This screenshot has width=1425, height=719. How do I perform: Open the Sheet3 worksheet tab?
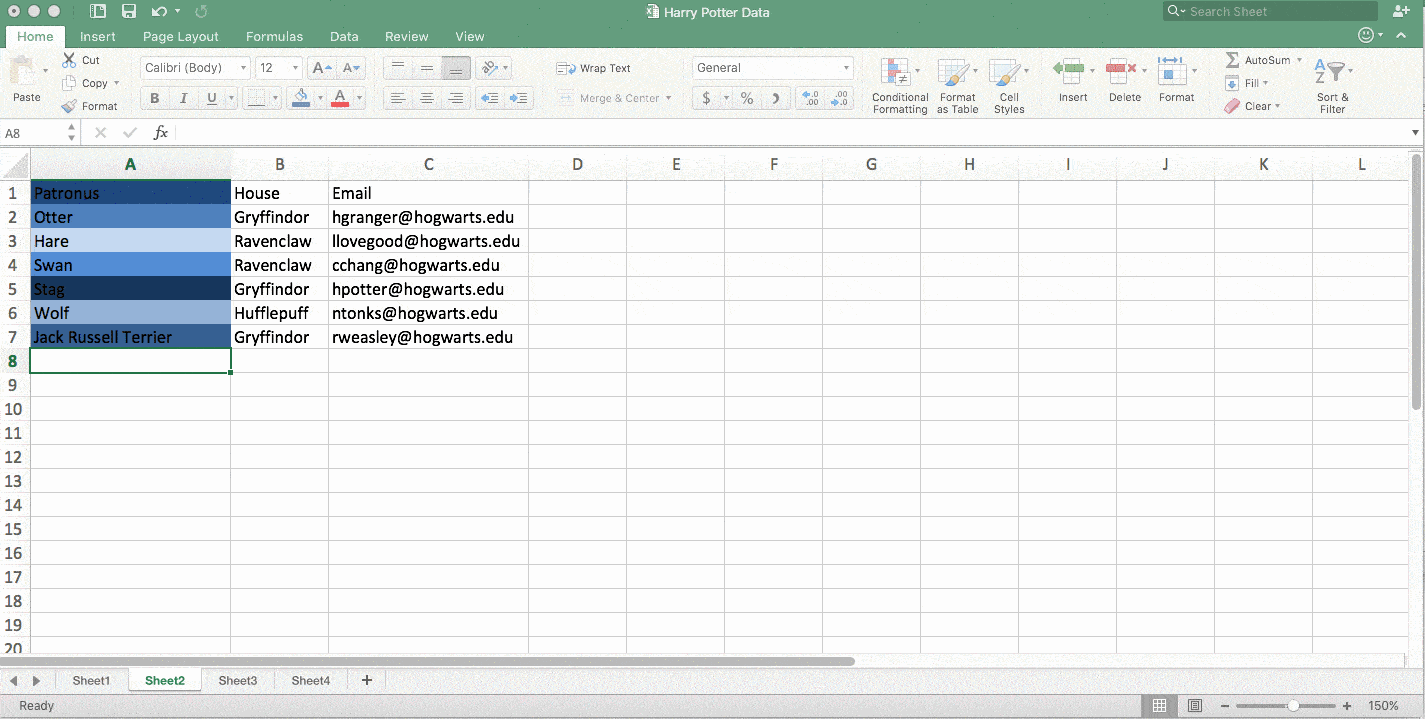[237, 680]
